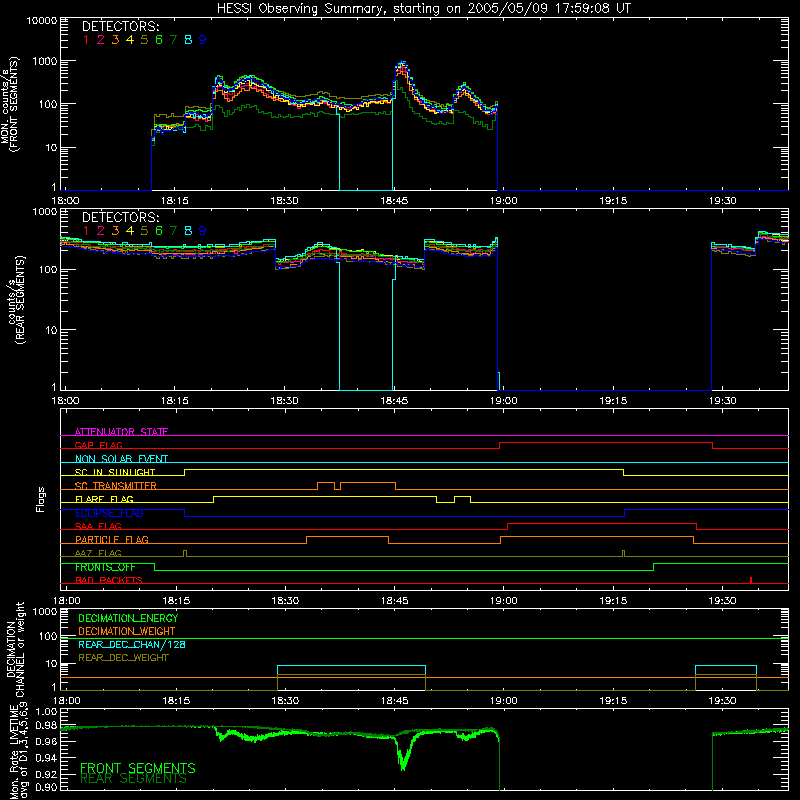Click the 0.92 tick on livetime axis

tap(46, 774)
